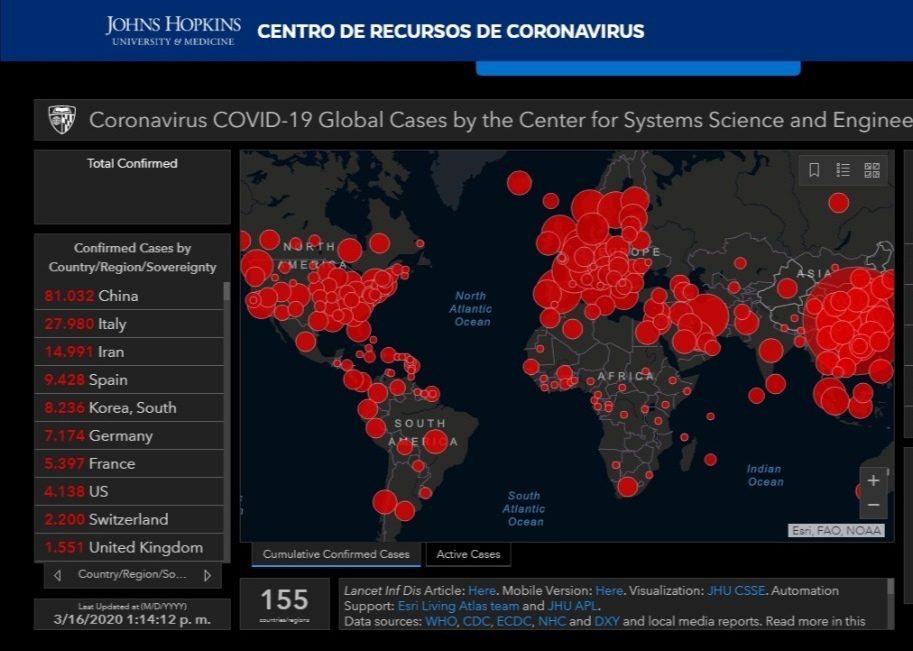Click the blue button below the header
This screenshot has width=913, height=651.
pyautogui.click(x=638, y=68)
